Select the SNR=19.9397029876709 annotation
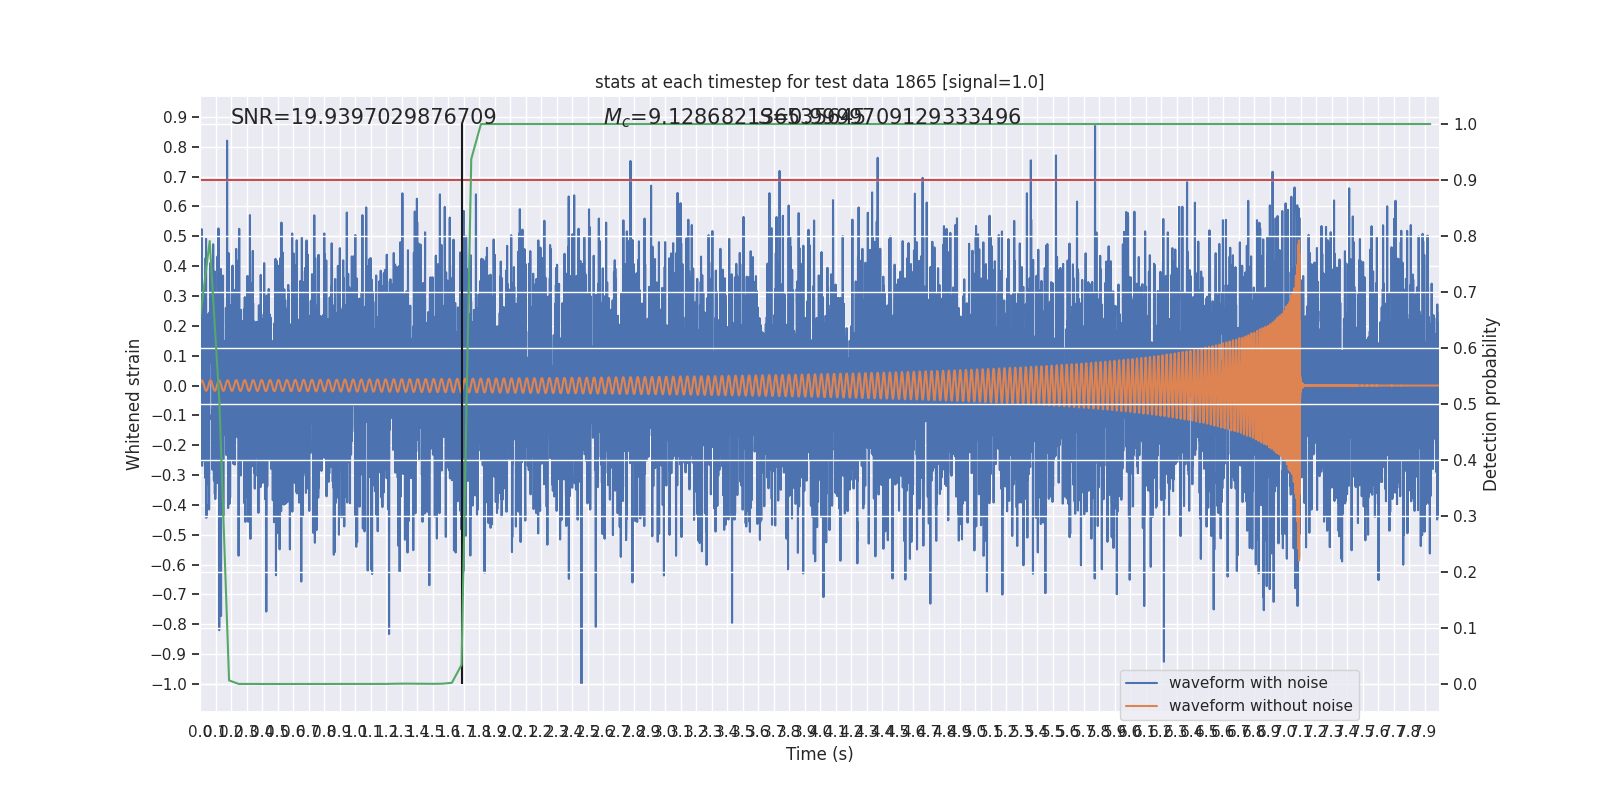1600x800 pixels. (363, 117)
